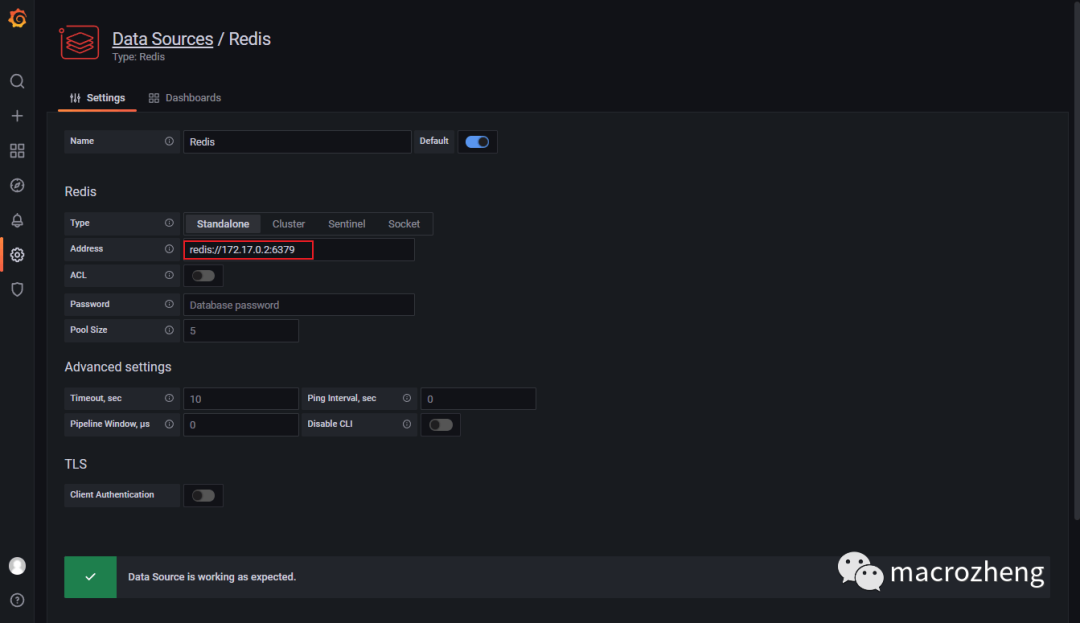The height and width of the screenshot is (623, 1080).
Task: Enable the Disable CLI switch
Action: click(x=441, y=425)
